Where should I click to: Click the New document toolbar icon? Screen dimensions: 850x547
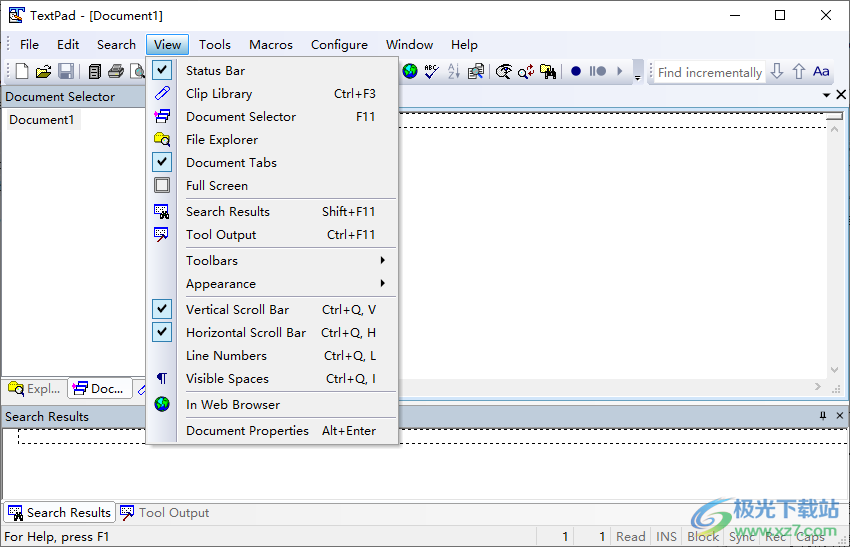coord(22,71)
